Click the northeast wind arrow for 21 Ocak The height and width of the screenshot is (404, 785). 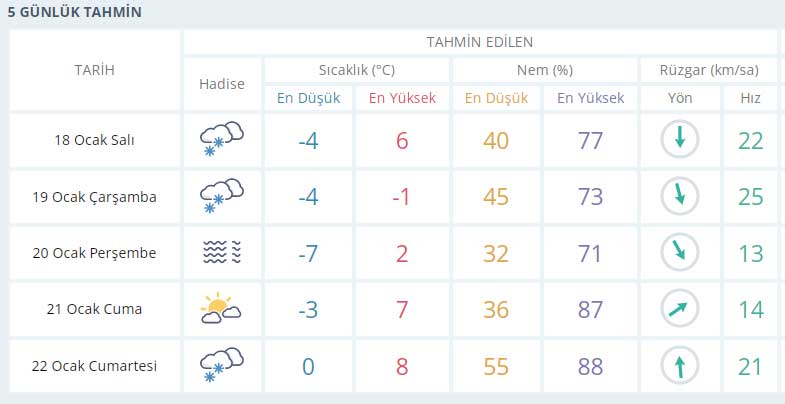coord(679,309)
